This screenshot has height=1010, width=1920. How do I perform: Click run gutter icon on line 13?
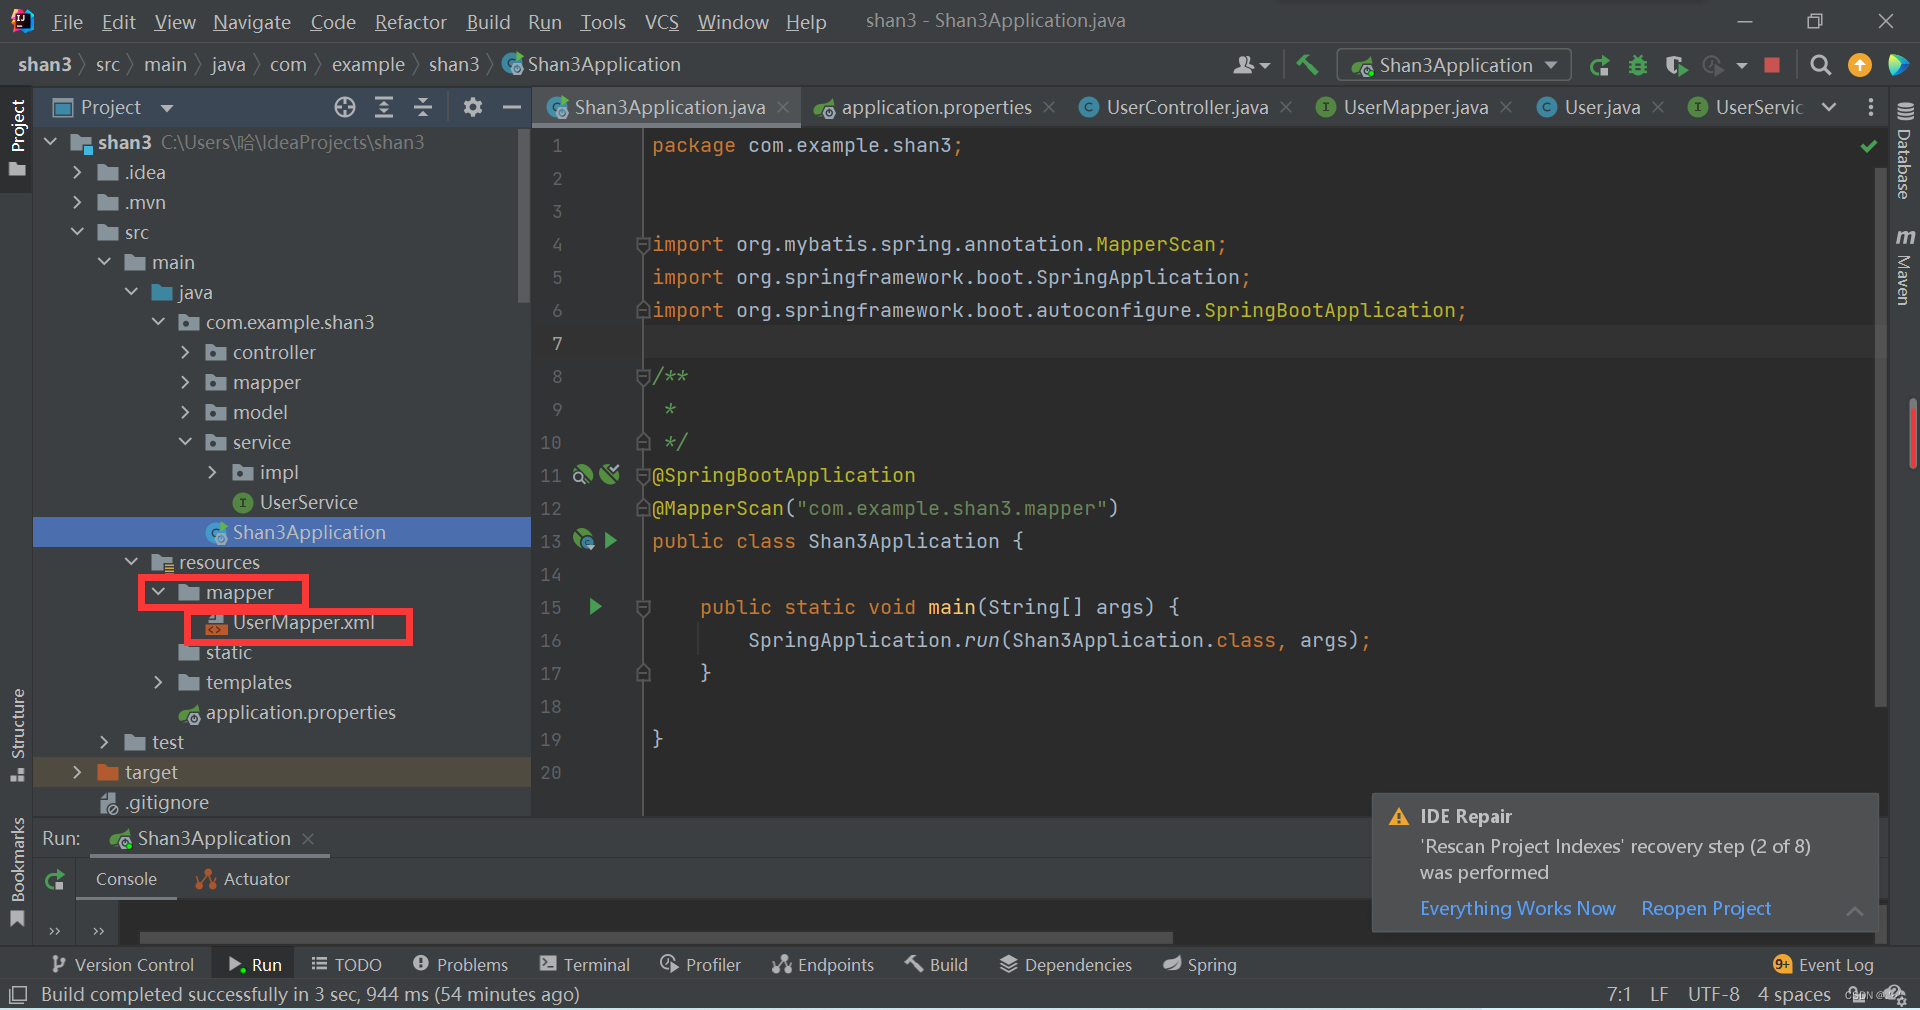[611, 540]
